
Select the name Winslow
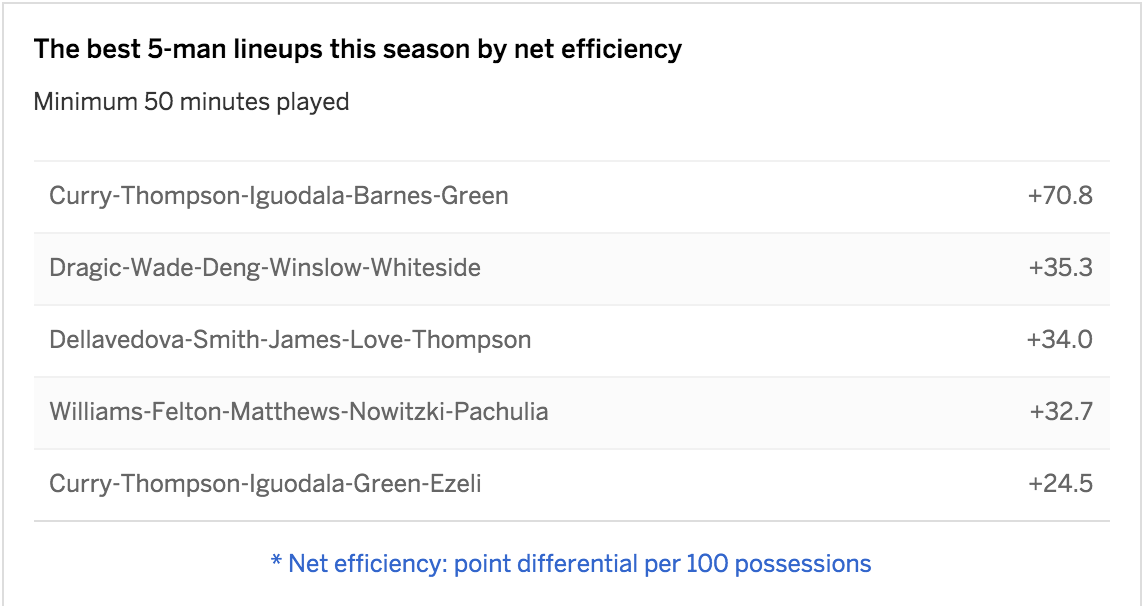(318, 268)
